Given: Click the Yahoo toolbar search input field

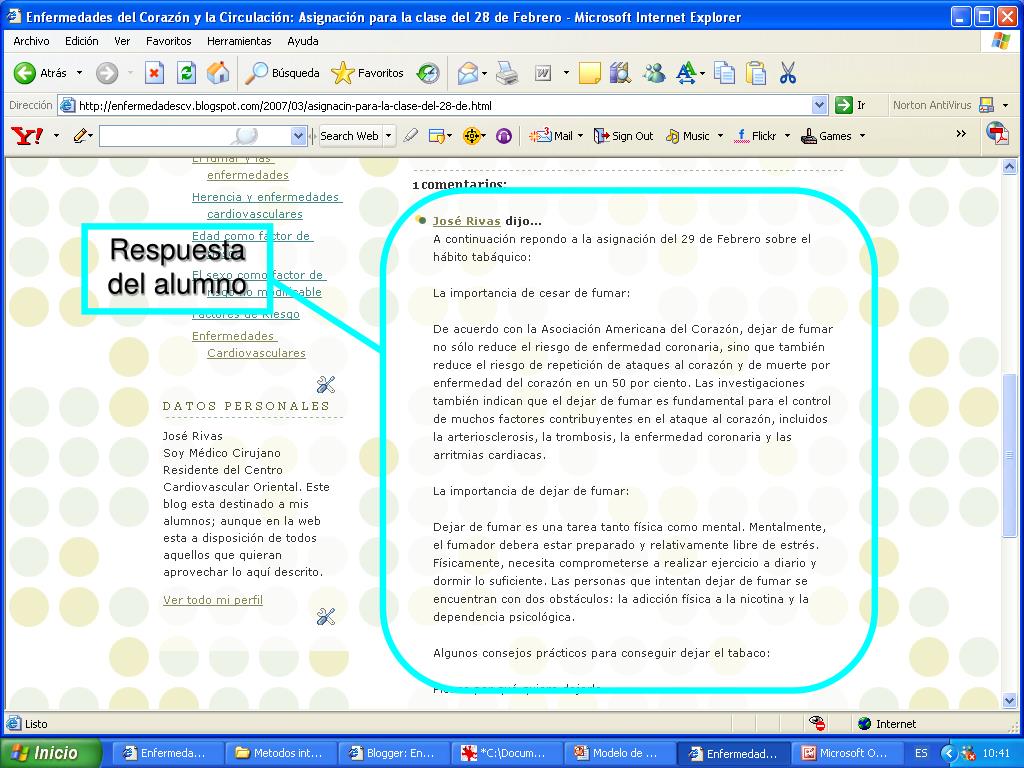Looking at the screenshot, I should pos(195,136).
